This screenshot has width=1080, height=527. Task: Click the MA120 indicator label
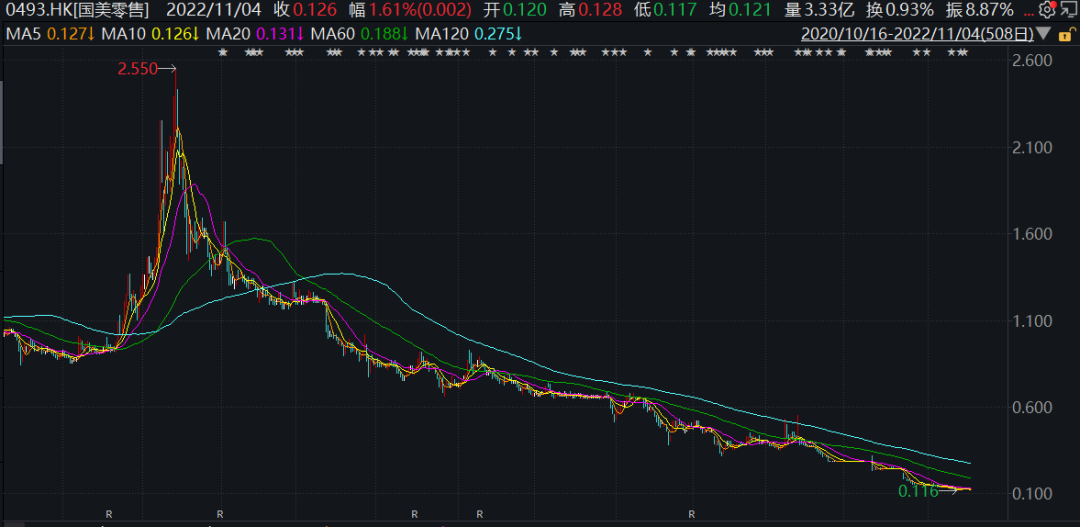pyautogui.click(x=441, y=34)
